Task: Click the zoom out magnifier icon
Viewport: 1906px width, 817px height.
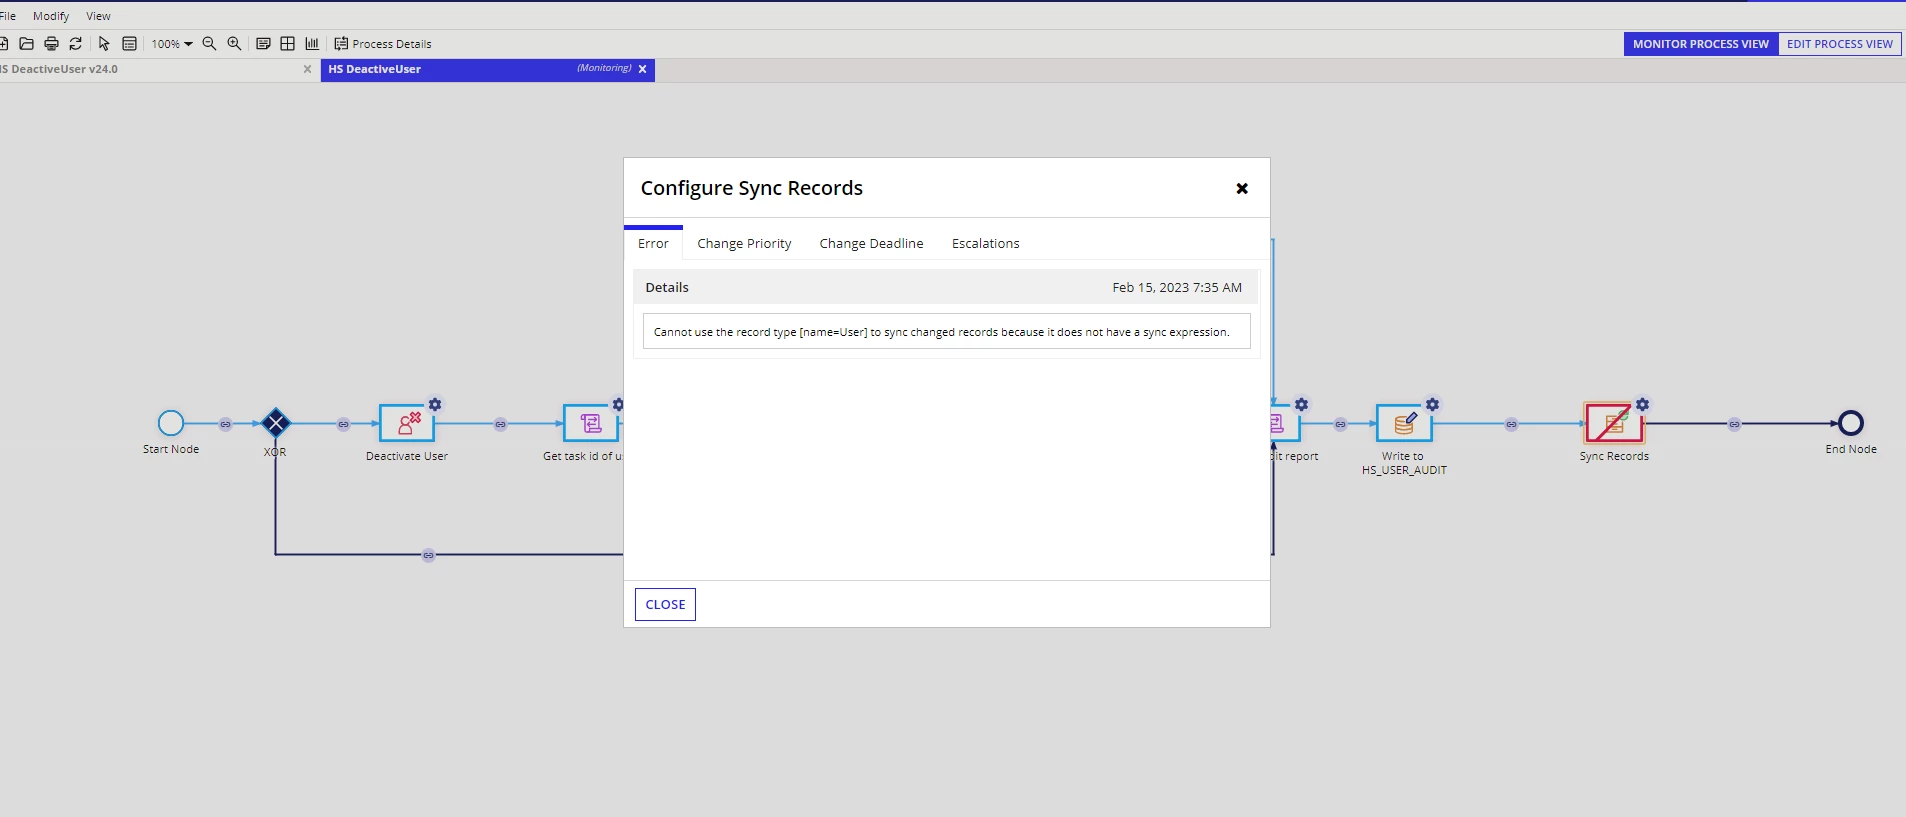Action: click(209, 44)
